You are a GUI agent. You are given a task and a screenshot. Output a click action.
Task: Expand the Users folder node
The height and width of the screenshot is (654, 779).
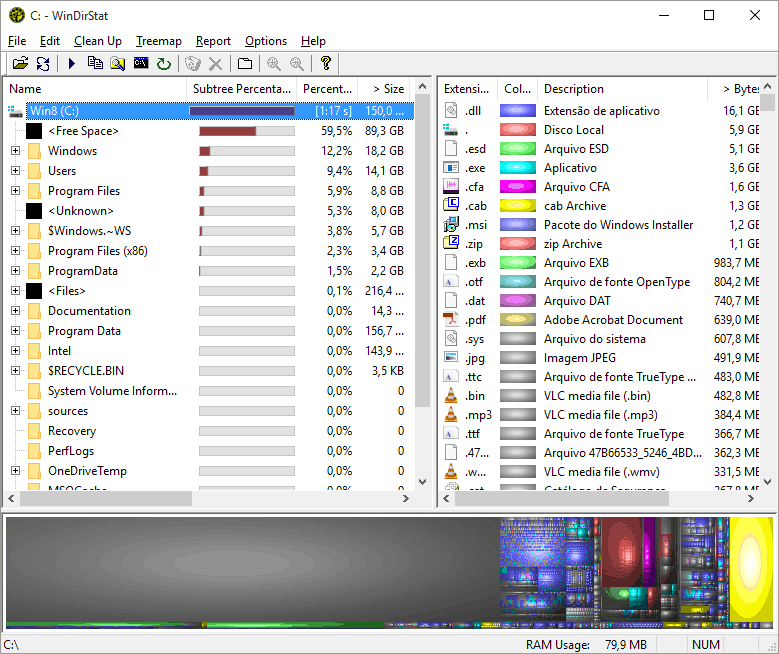[15, 170]
